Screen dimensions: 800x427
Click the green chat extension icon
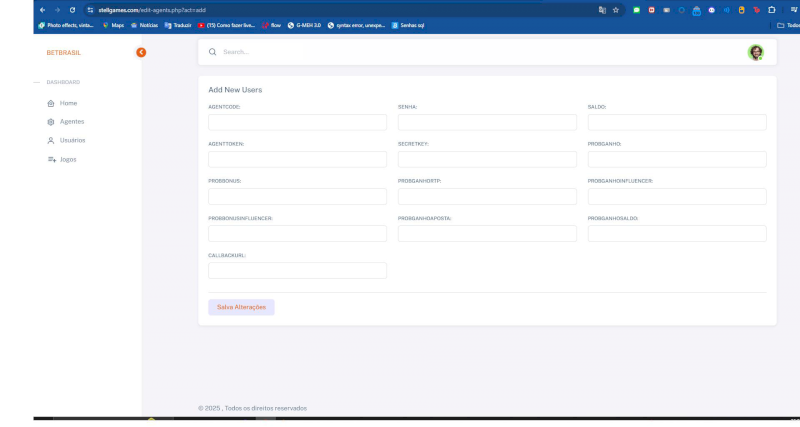pyautogui.click(x=636, y=10)
